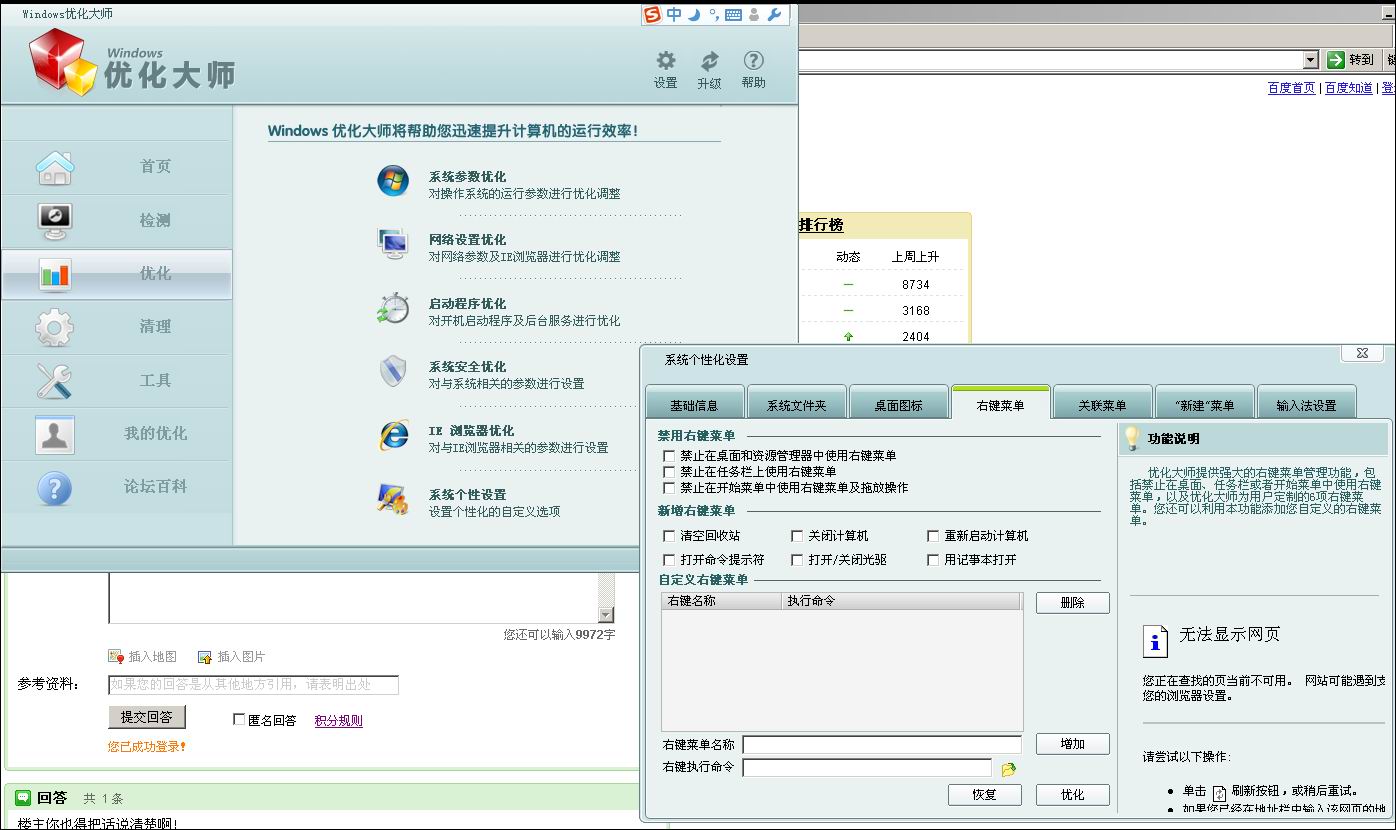Switch to the 基础信息 tab
This screenshot has height=830, width=1396.
[694, 402]
